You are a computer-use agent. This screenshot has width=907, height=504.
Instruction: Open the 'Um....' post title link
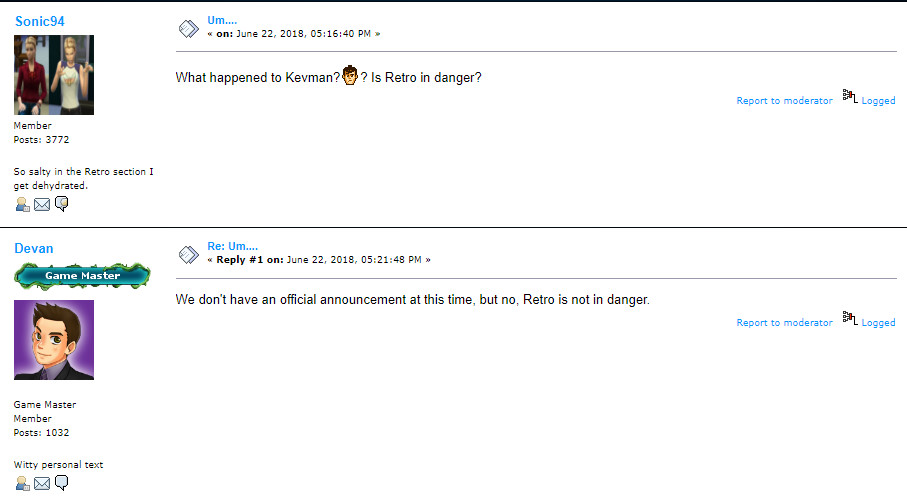click(222, 20)
